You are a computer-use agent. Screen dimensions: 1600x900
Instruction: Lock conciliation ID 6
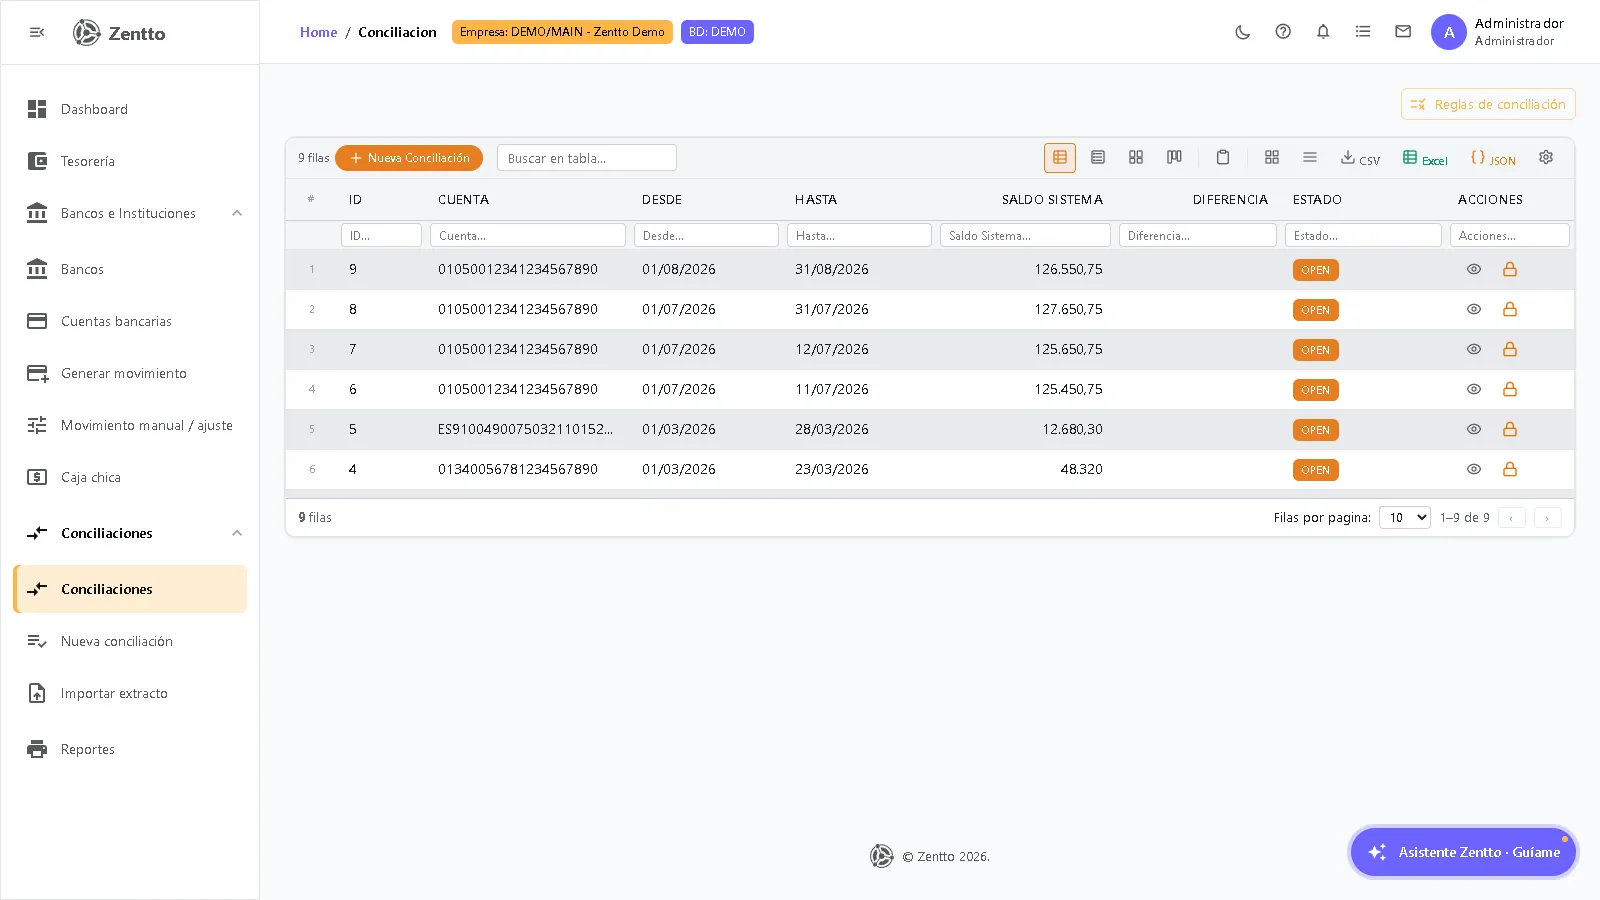tap(1510, 389)
